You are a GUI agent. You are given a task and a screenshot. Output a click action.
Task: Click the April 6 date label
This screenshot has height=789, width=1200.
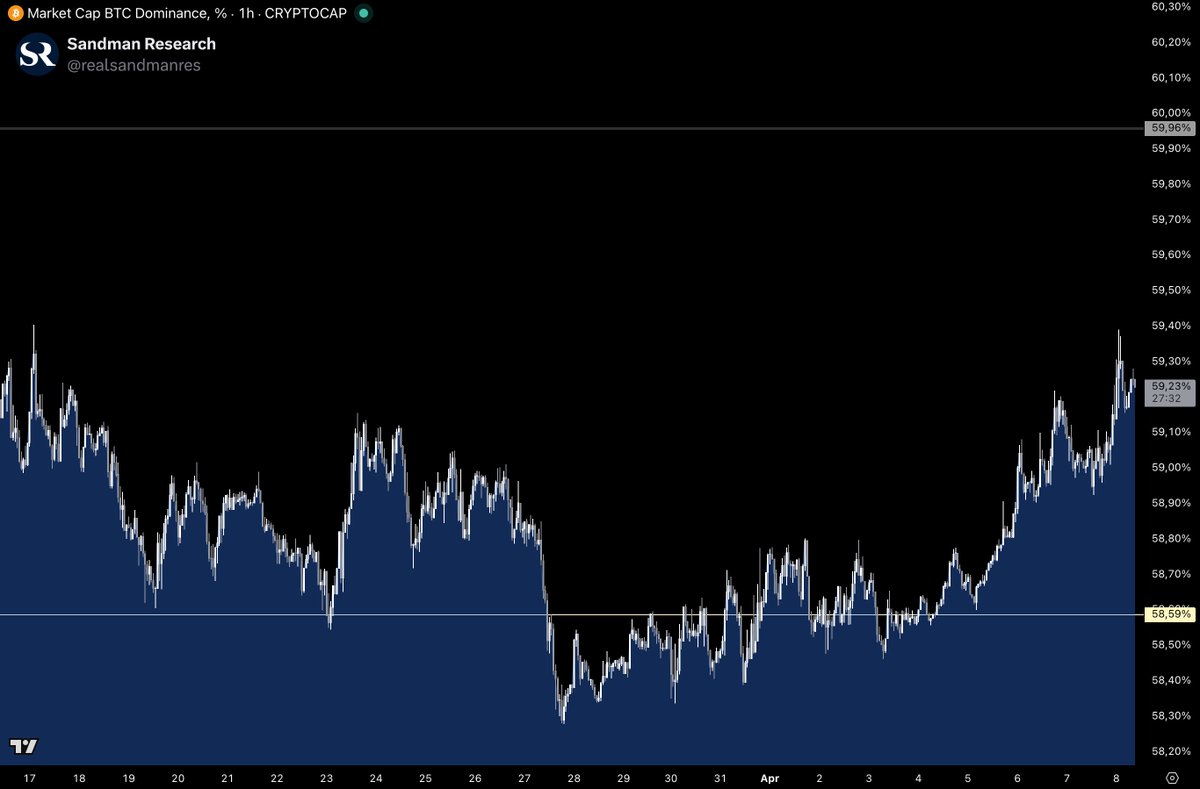click(1018, 778)
